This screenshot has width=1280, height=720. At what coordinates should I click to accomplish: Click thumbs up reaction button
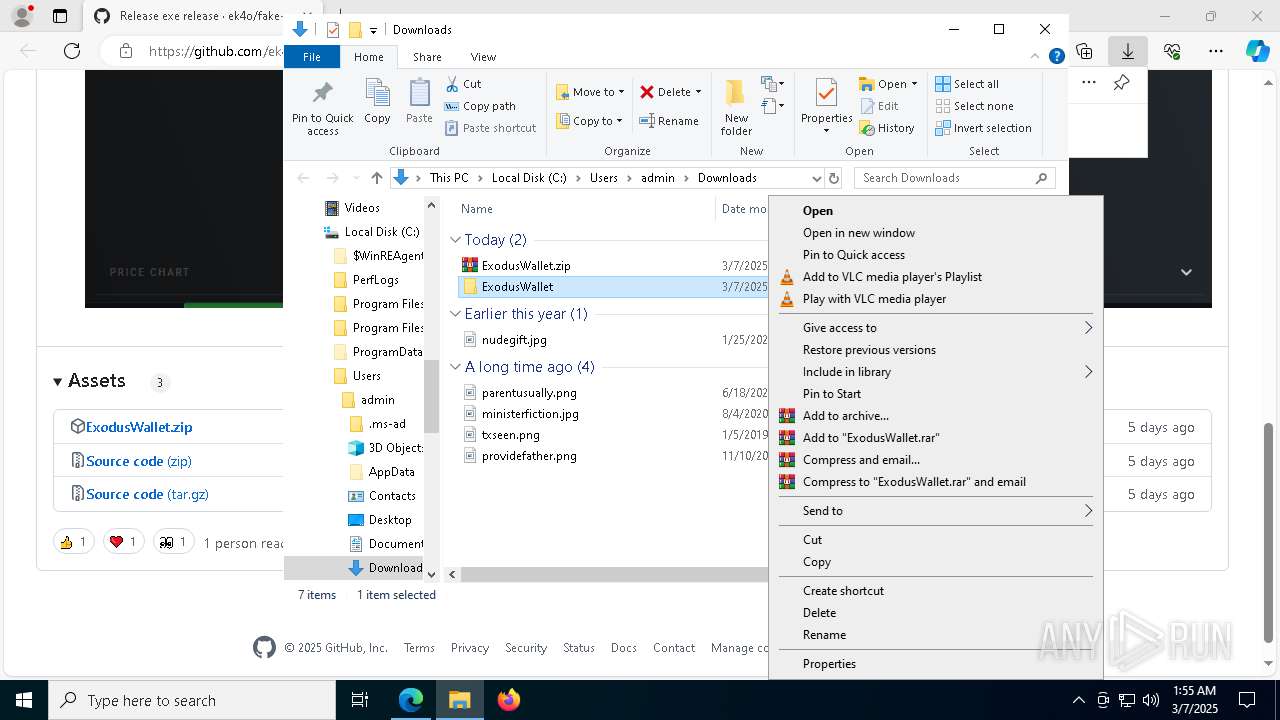(73, 542)
